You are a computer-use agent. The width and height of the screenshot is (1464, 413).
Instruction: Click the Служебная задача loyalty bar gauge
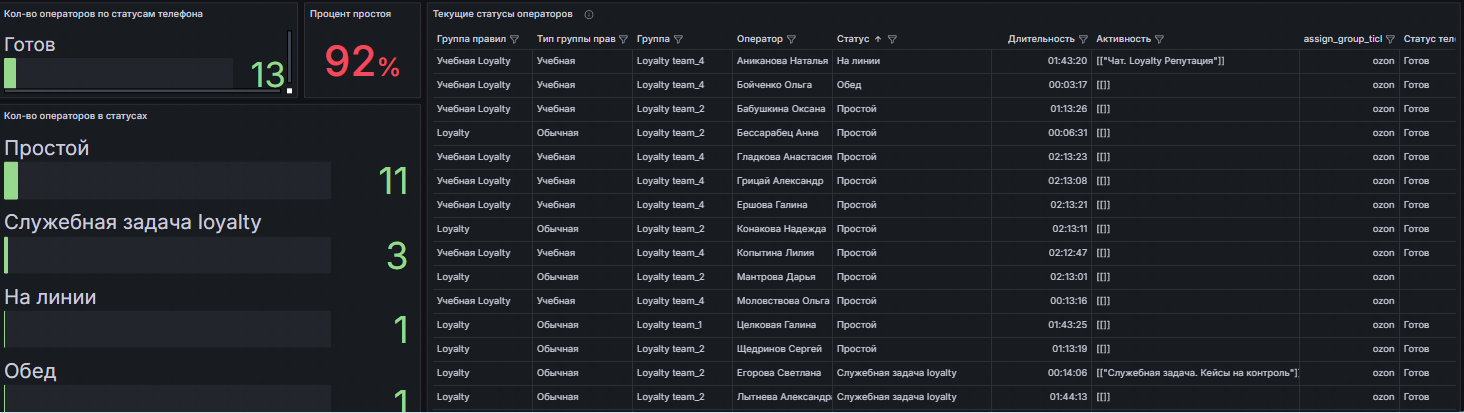point(168,255)
